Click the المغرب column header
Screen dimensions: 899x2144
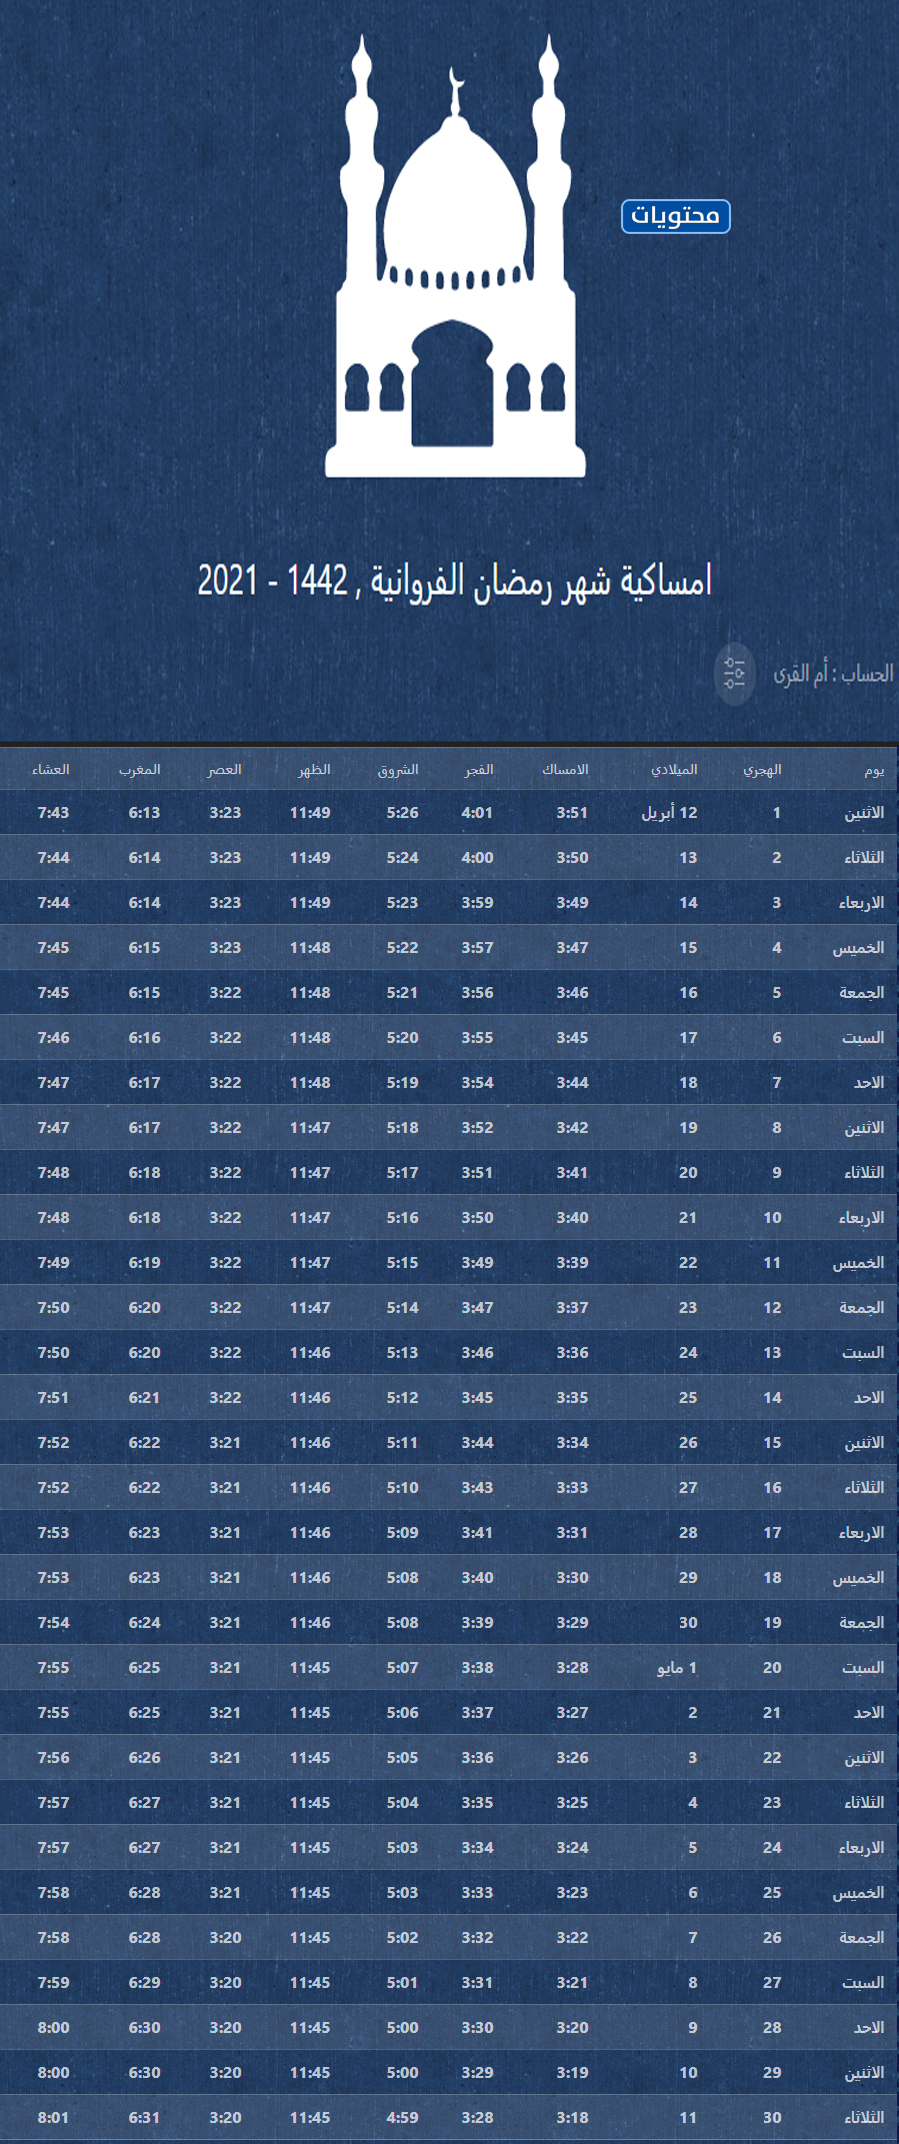(140, 769)
